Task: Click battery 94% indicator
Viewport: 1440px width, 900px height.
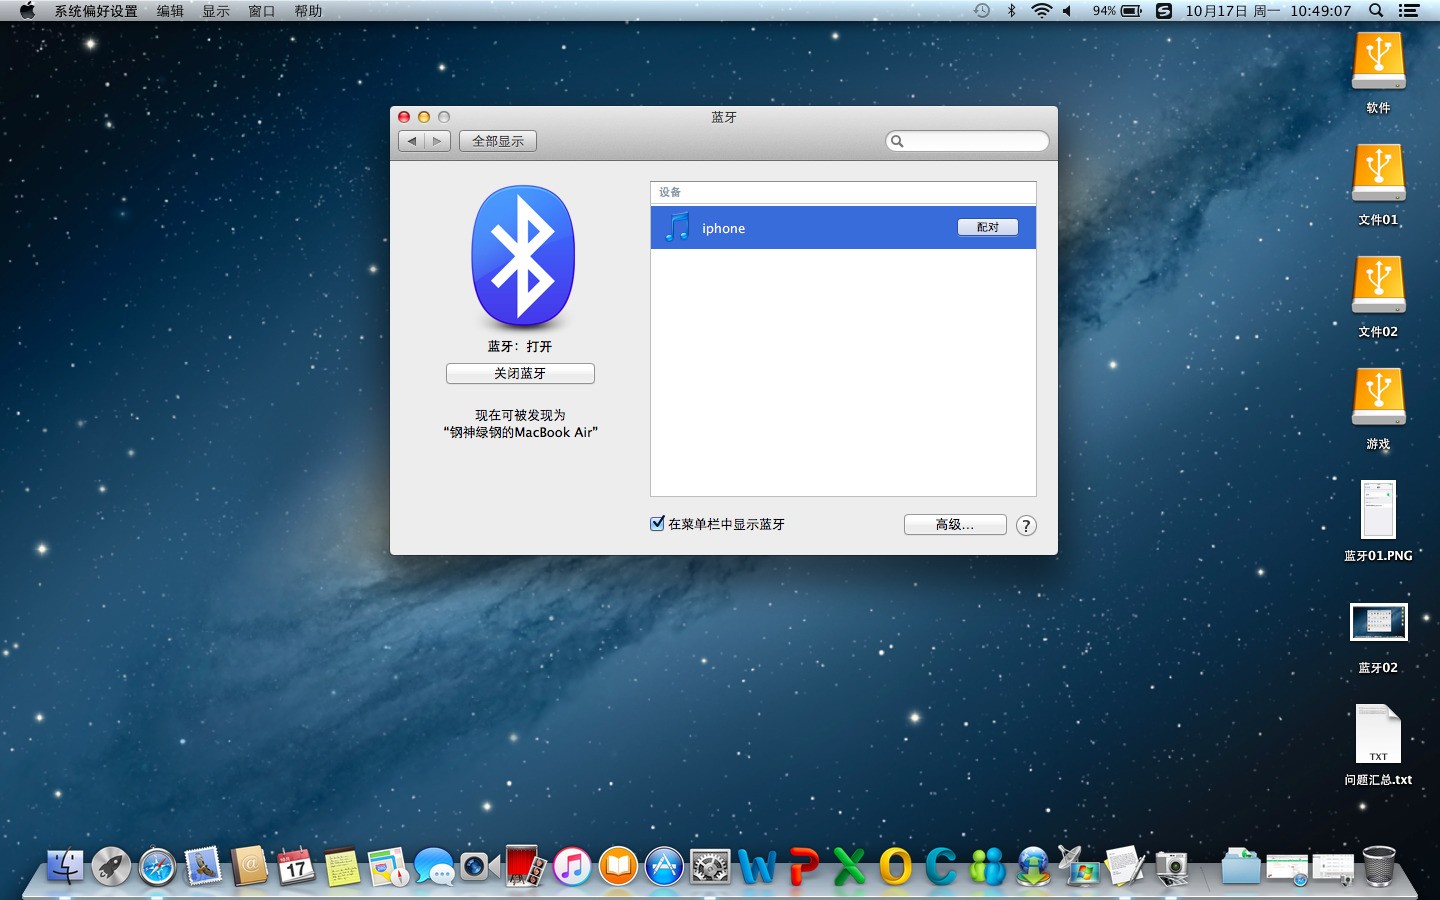Action: click(x=1117, y=11)
